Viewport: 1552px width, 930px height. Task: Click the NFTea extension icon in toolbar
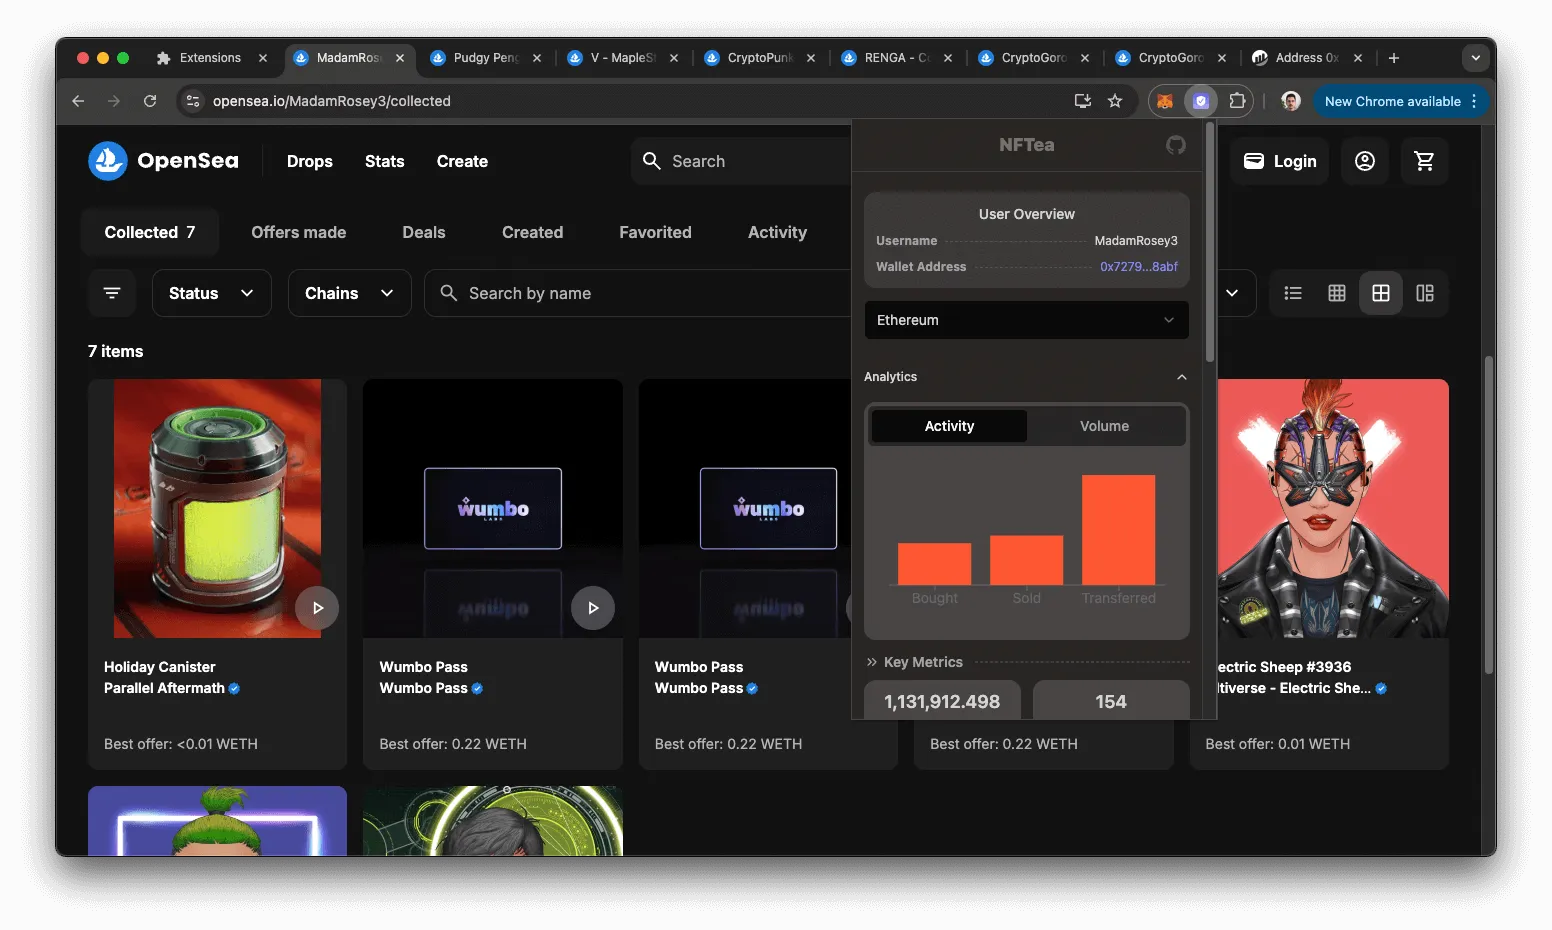(x=1201, y=101)
